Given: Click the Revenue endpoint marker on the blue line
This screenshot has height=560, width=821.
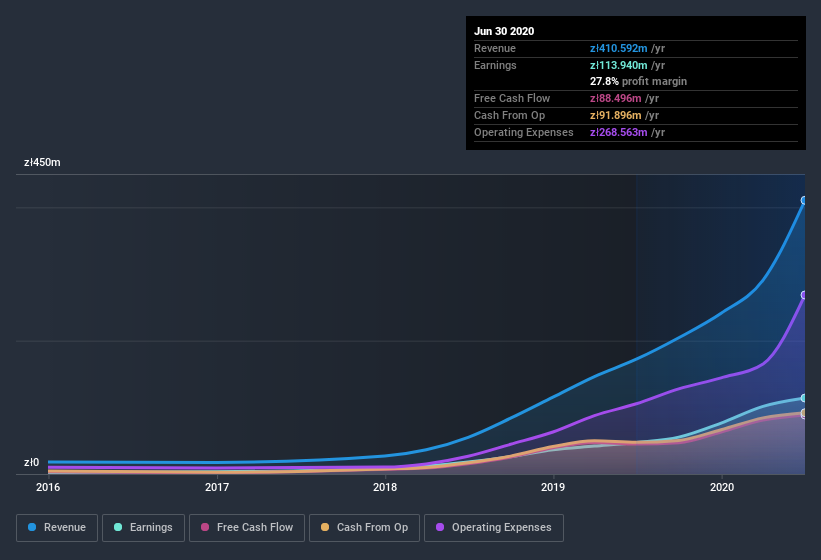Looking at the screenshot, I should click(804, 200).
